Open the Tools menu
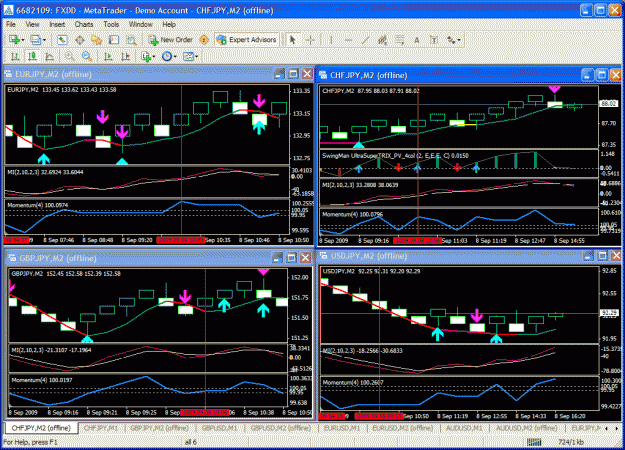This screenshot has width=625, height=450. (x=111, y=24)
